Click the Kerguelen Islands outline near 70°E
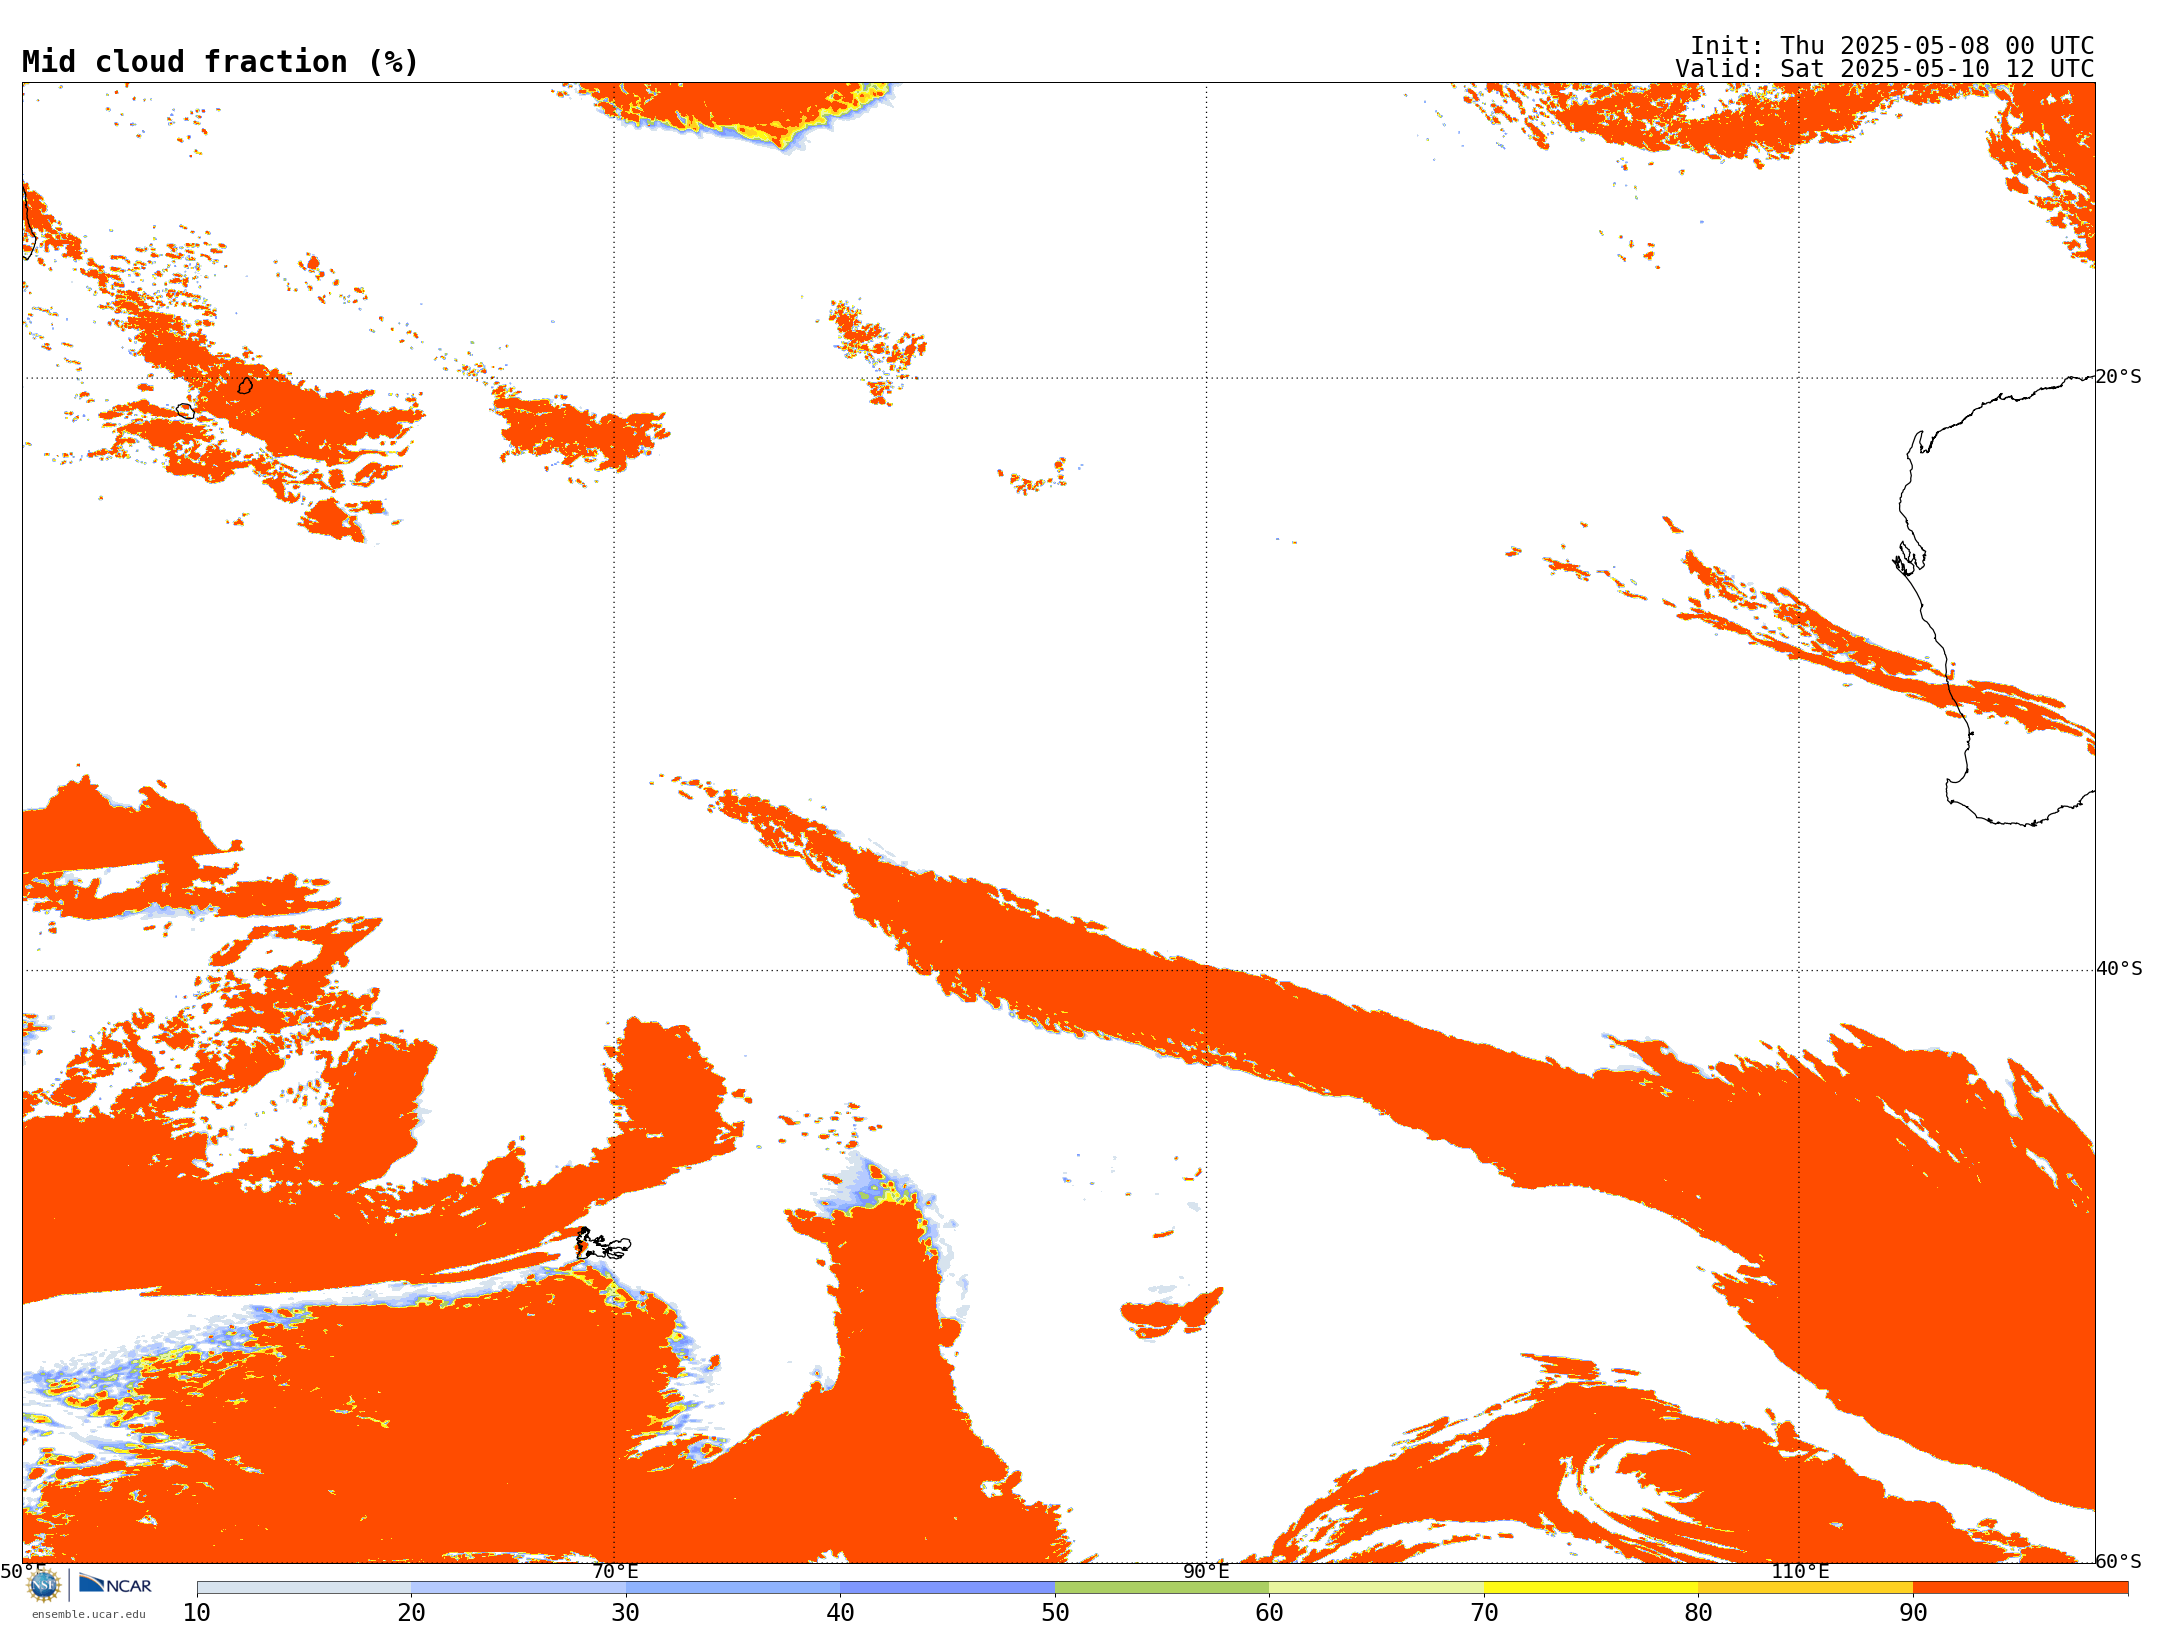Viewport: 2160px width, 1626px height. coord(603,1244)
